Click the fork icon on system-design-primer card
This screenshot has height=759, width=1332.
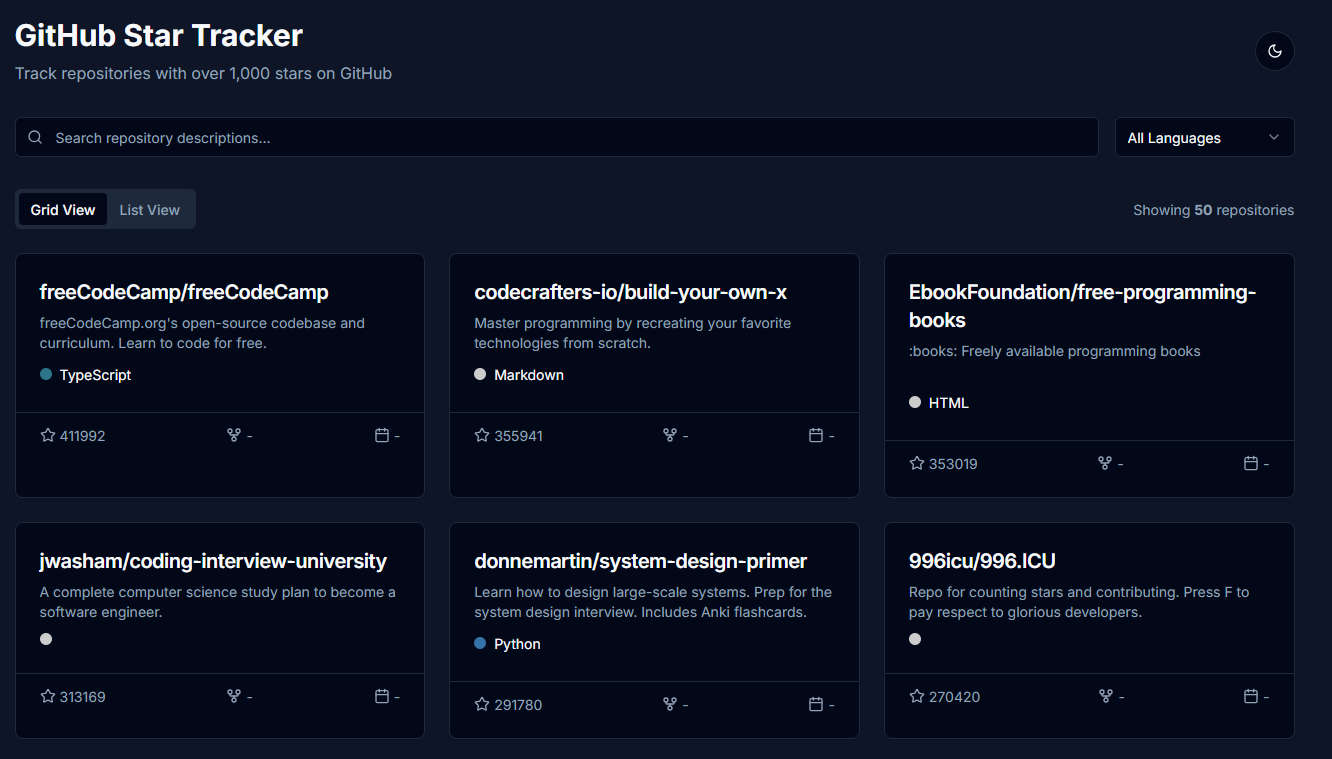670,704
